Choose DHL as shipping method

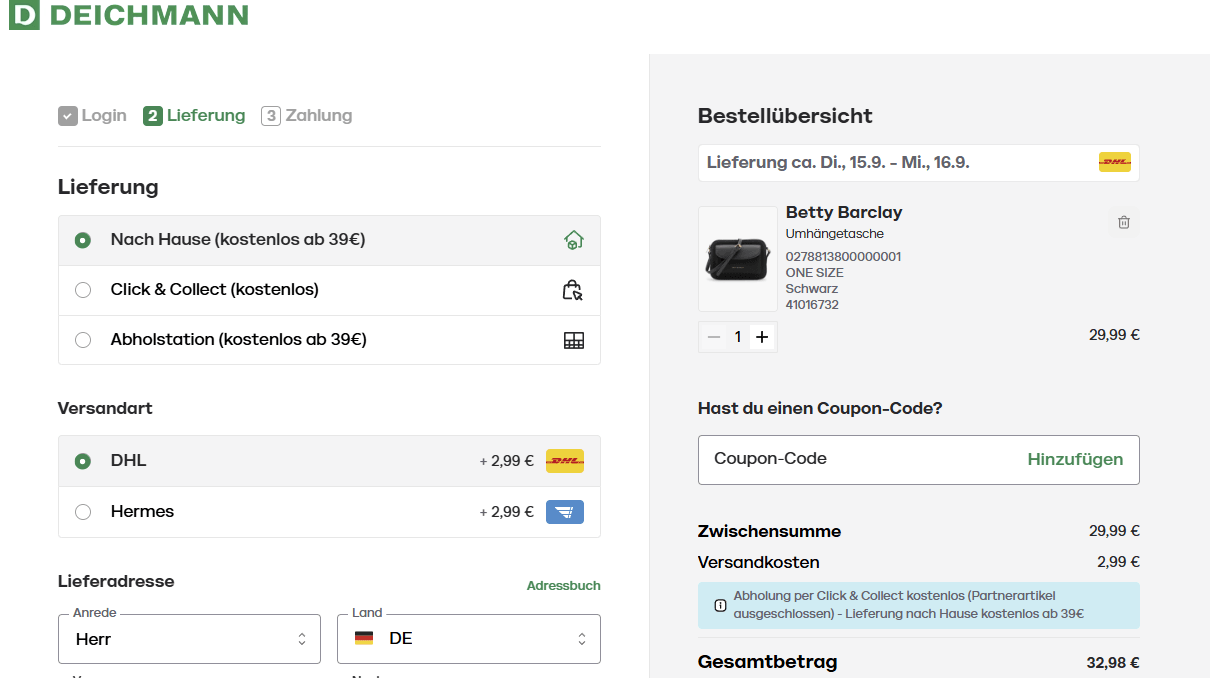click(329, 461)
